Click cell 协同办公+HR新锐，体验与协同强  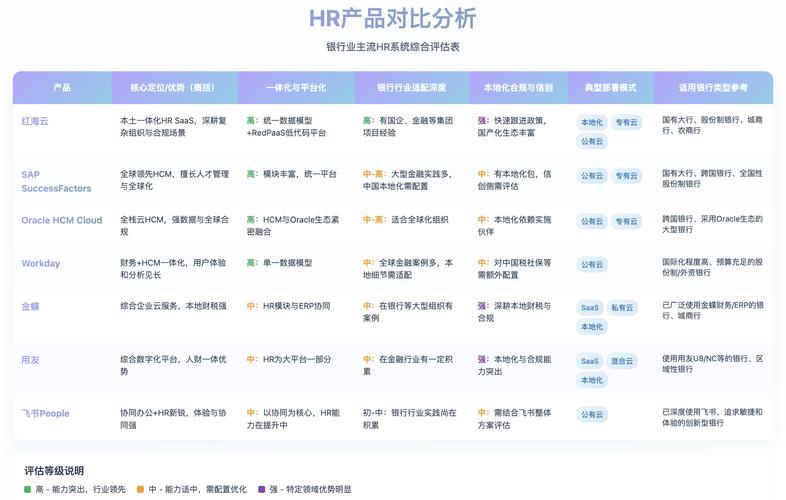pyautogui.click(x=173, y=419)
